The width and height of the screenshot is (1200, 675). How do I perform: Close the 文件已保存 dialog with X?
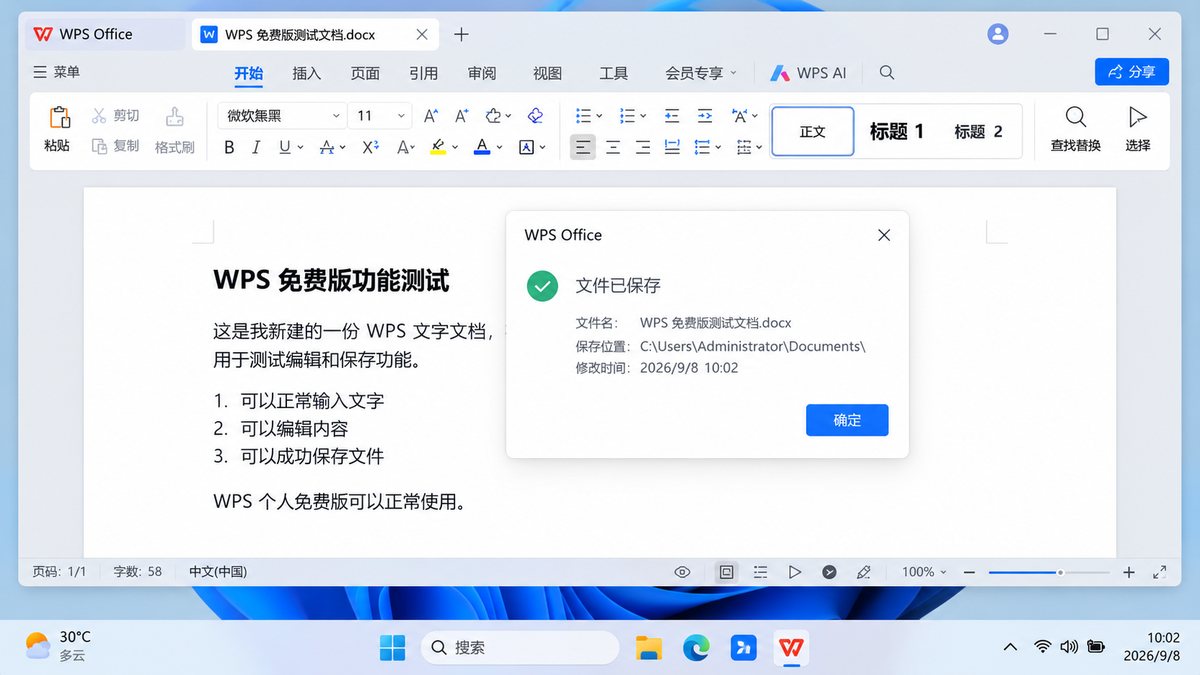[x=884, y=235]
